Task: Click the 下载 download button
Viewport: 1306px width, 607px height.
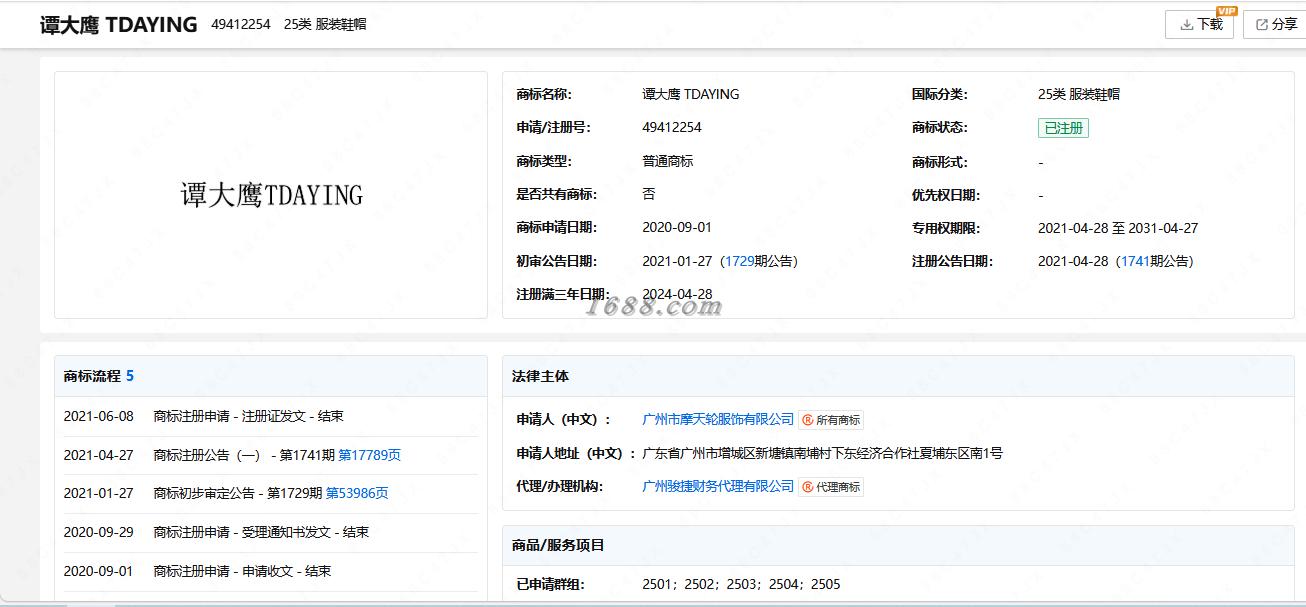Action: tap(1199, 24)
